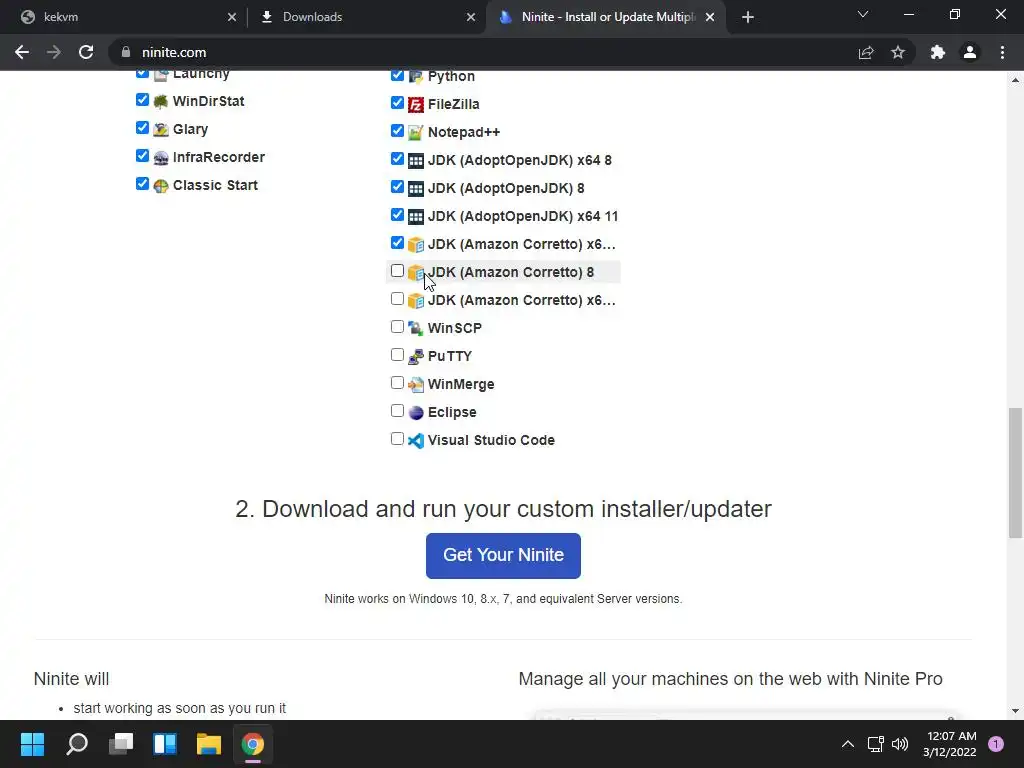Open Chrome profile avatar
Screen dimensions: 1024x768
970,52
